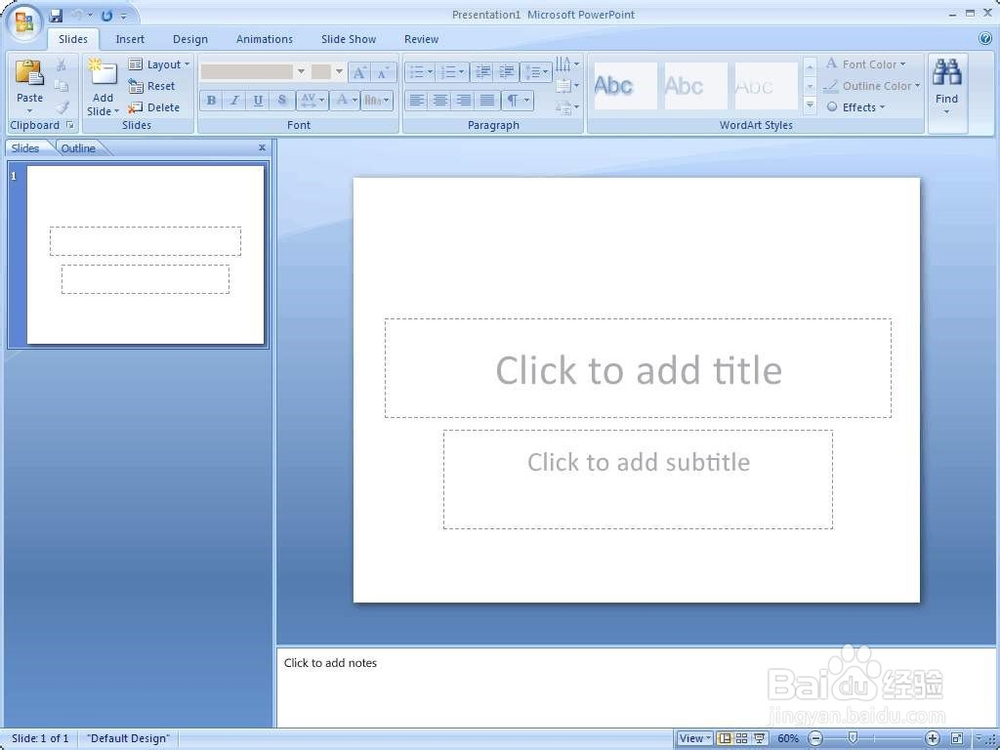Delete the current slide
Viewport: 1000px width, 750px height.
(x=154, y=108)
